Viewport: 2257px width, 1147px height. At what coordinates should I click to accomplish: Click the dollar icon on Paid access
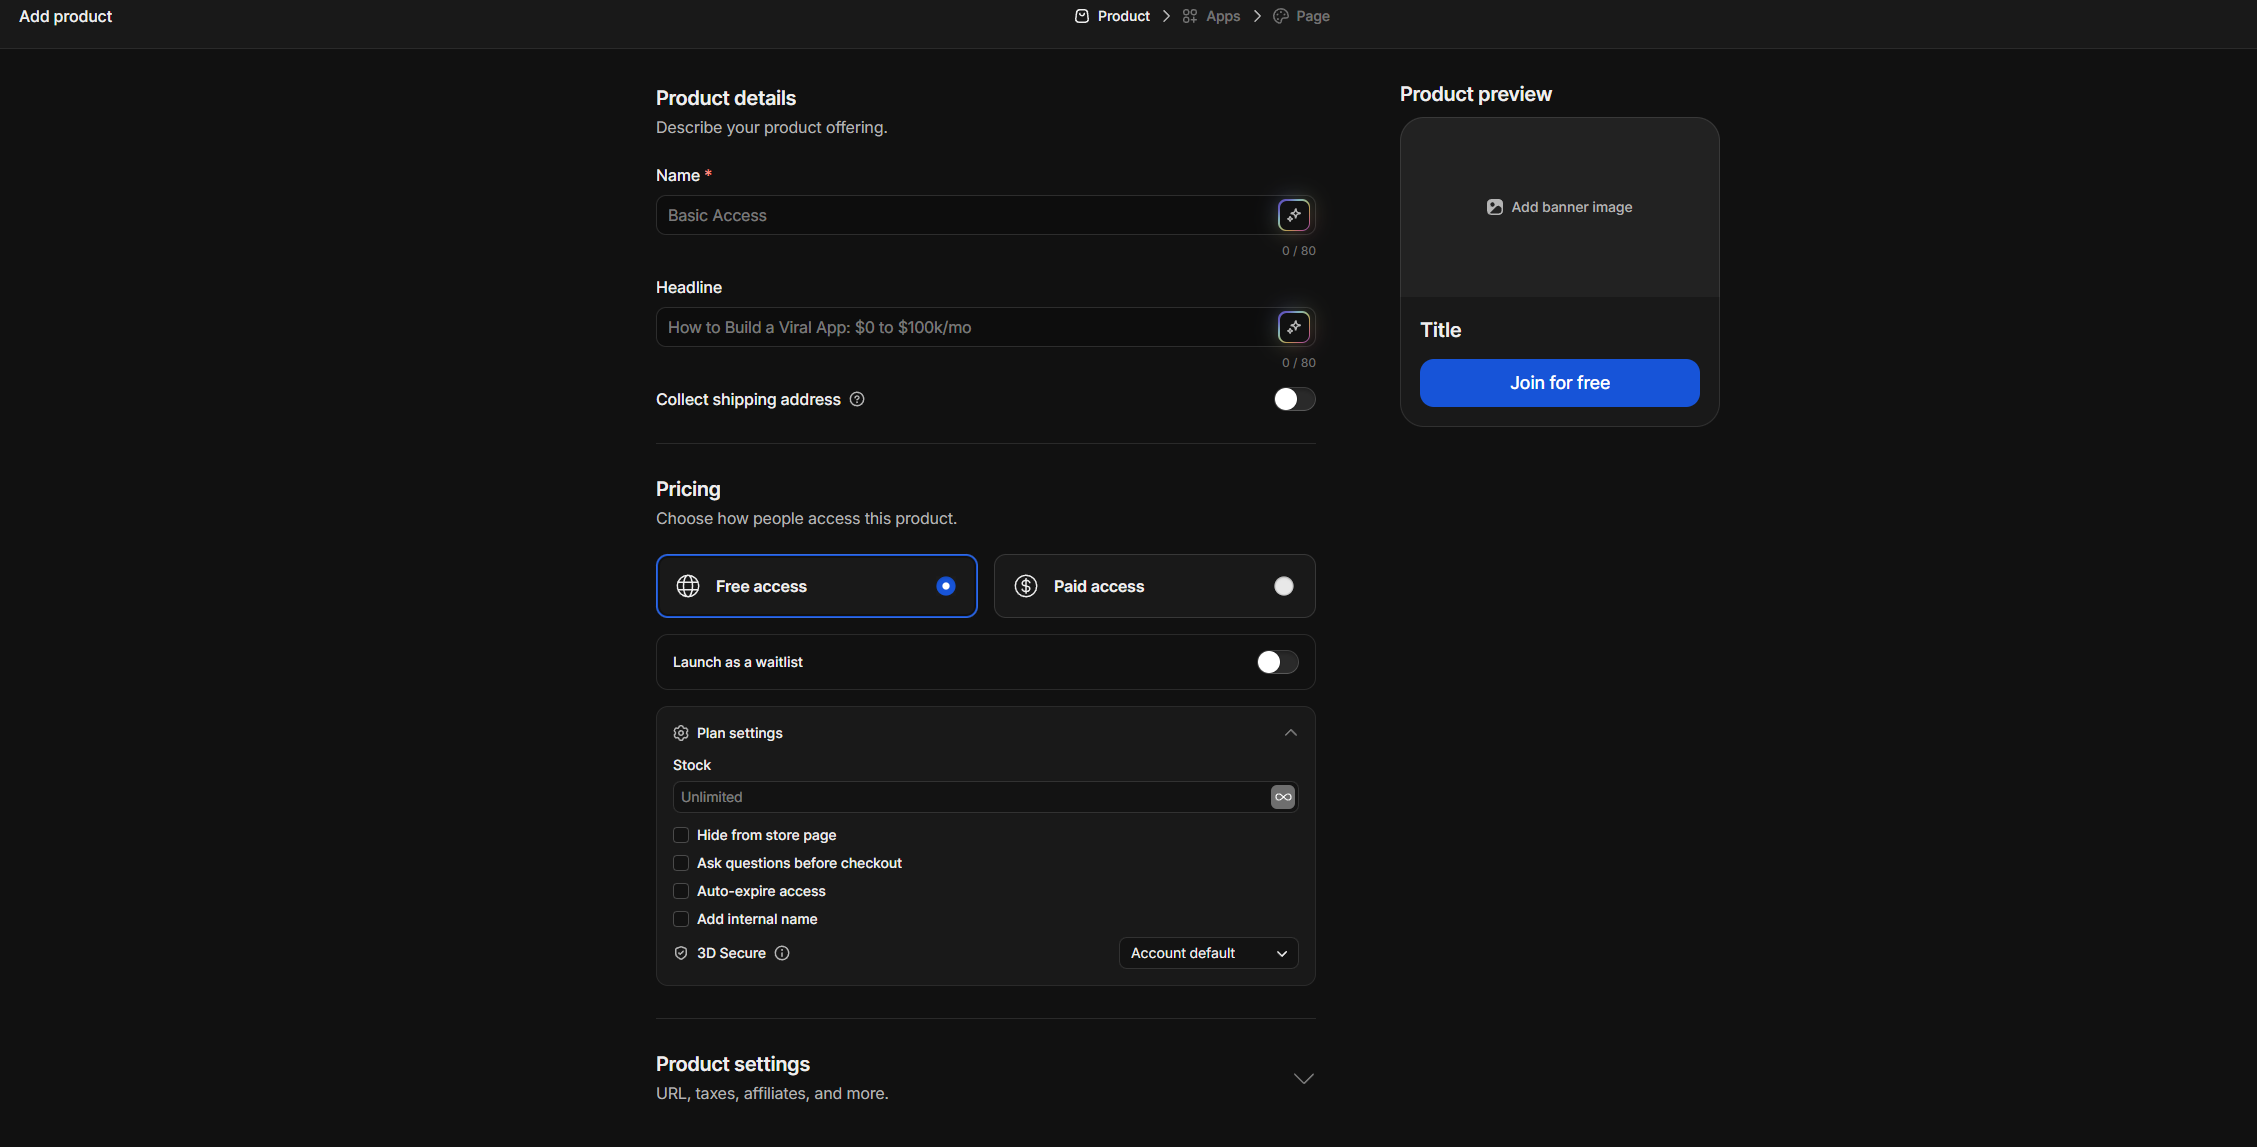pos(1026,586)
